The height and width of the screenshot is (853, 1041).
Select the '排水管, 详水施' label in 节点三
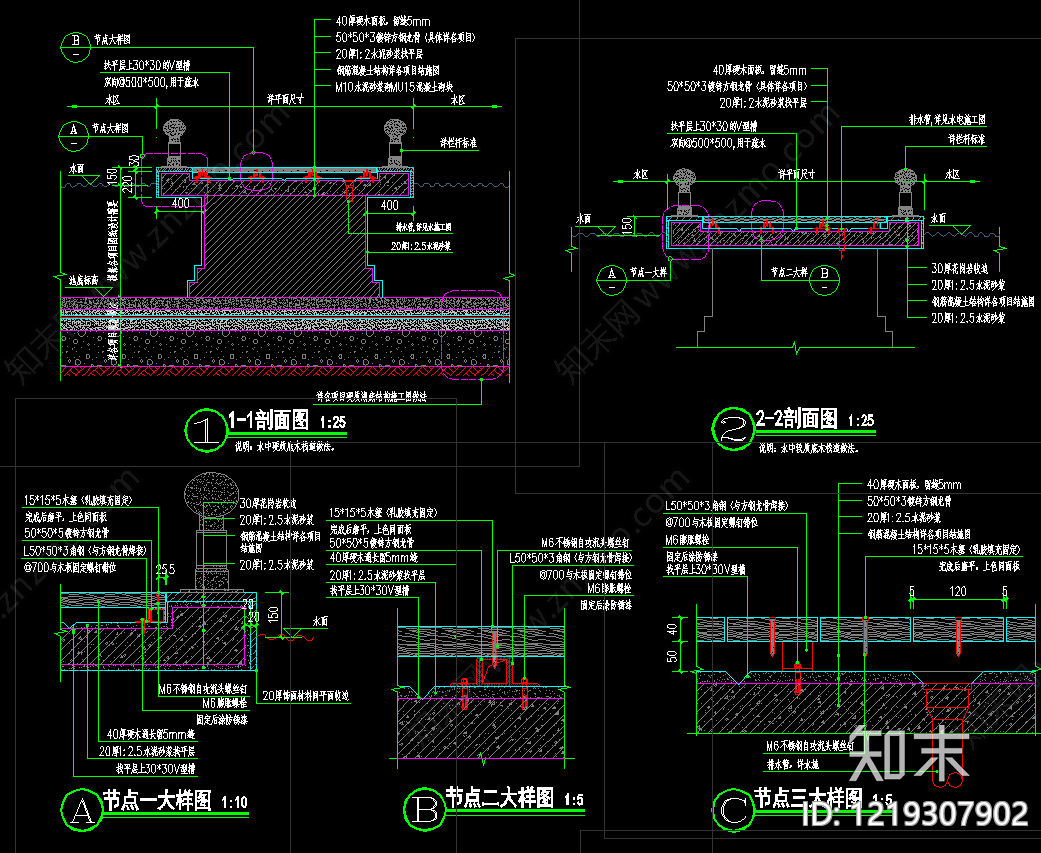click(793, 764)
